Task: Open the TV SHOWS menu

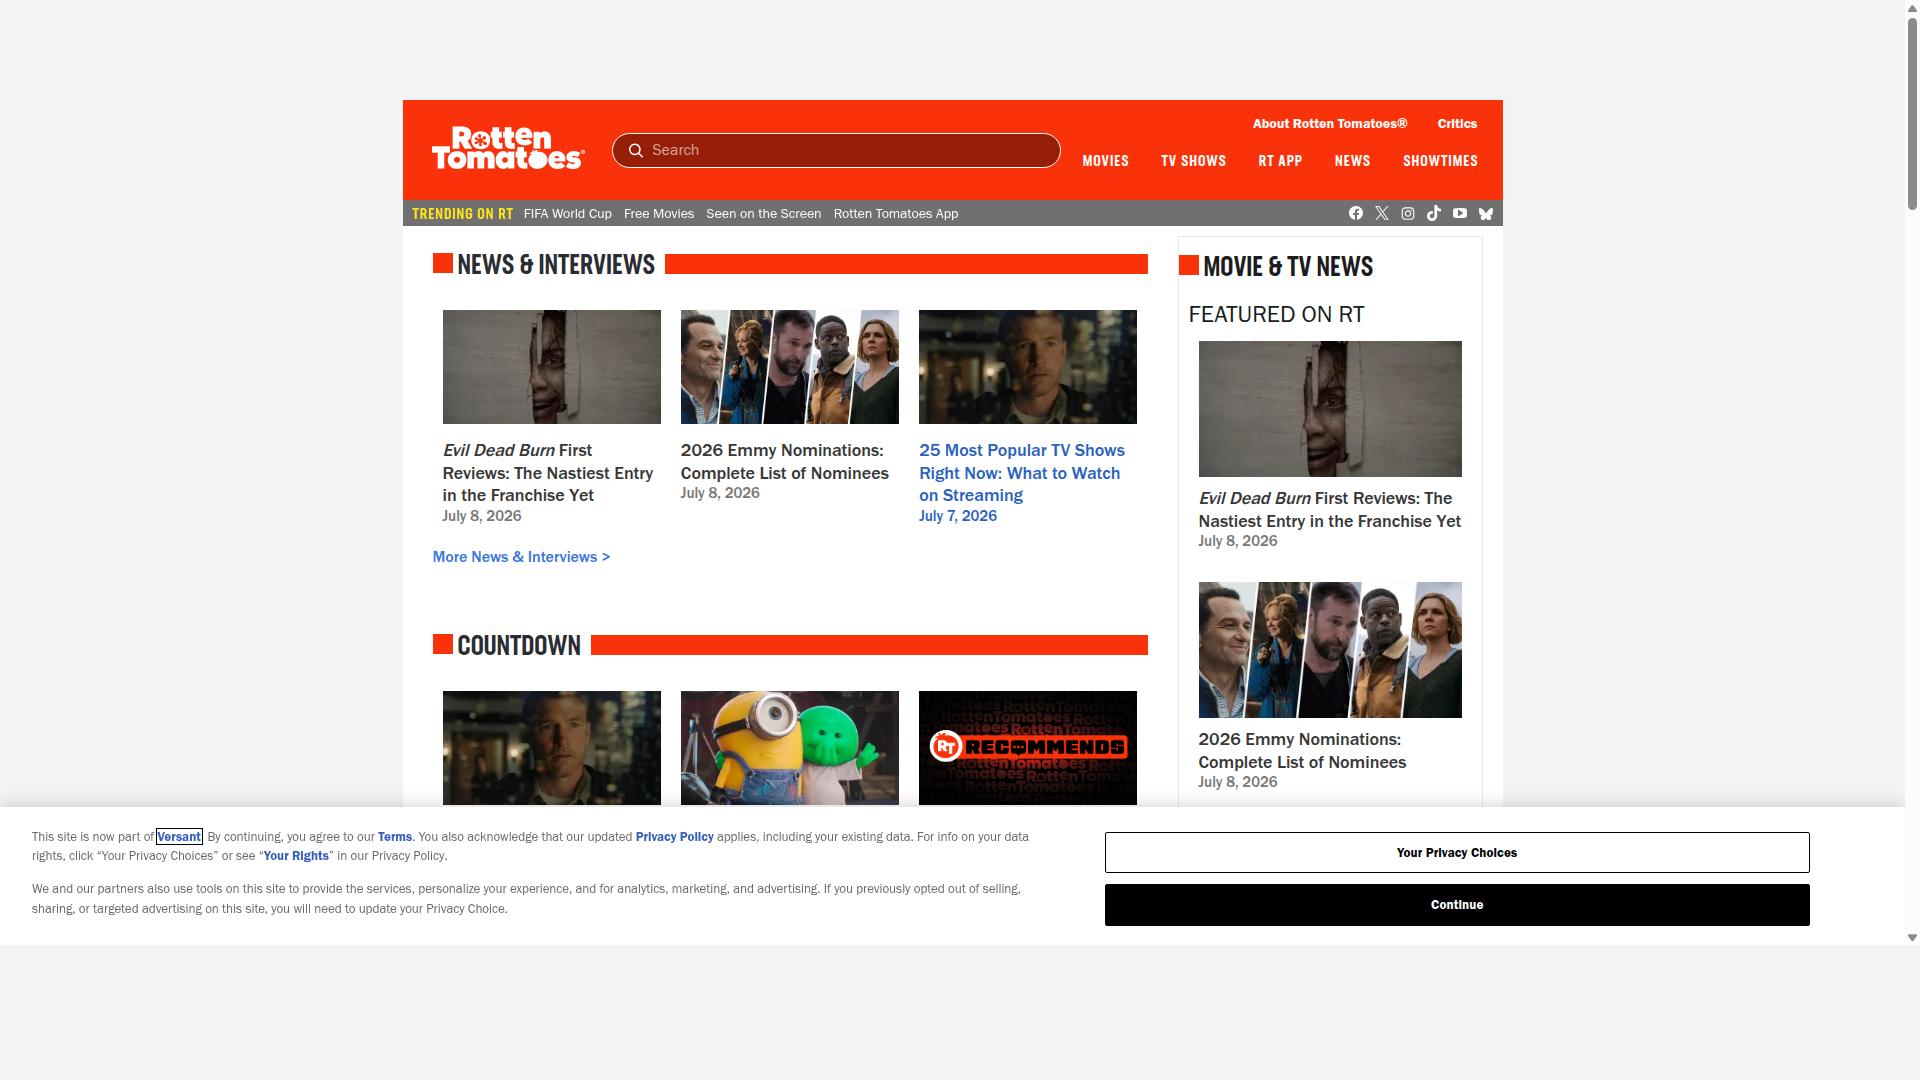Action: pos(1193,161)
